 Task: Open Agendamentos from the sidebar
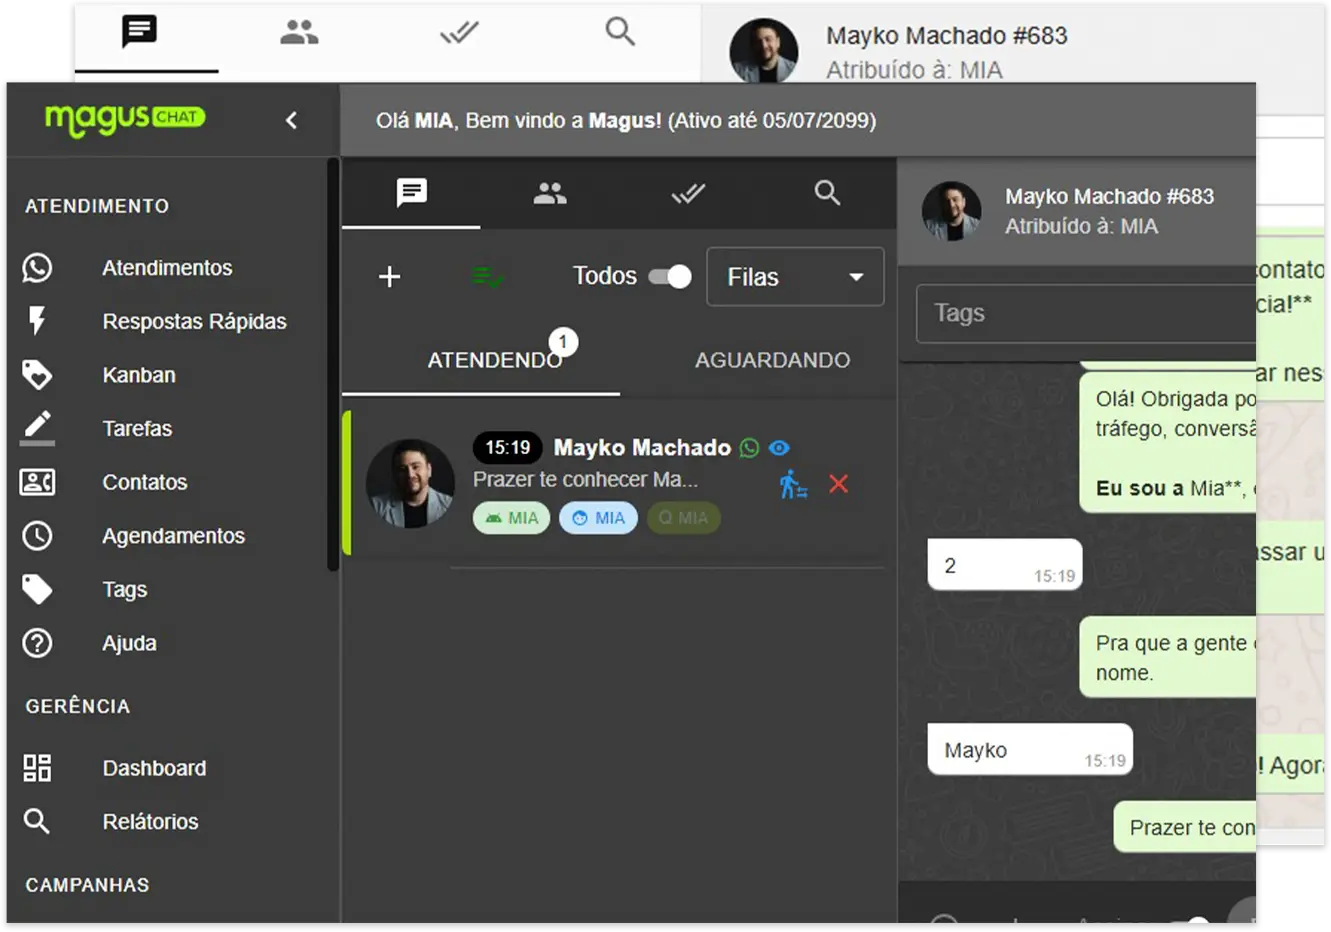coord(173,536)
